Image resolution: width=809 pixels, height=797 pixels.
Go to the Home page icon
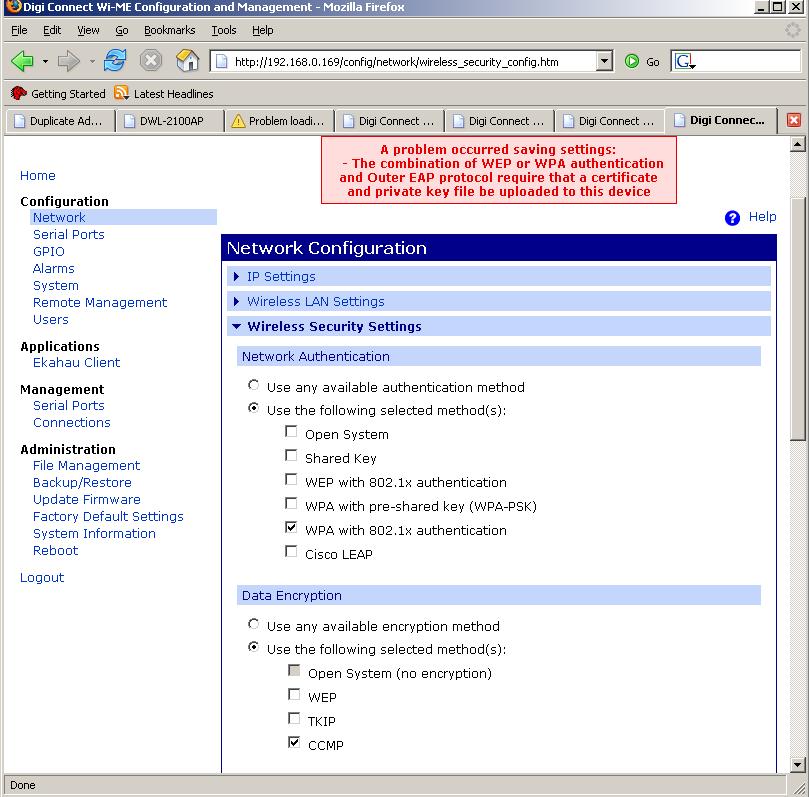point(187,61)
